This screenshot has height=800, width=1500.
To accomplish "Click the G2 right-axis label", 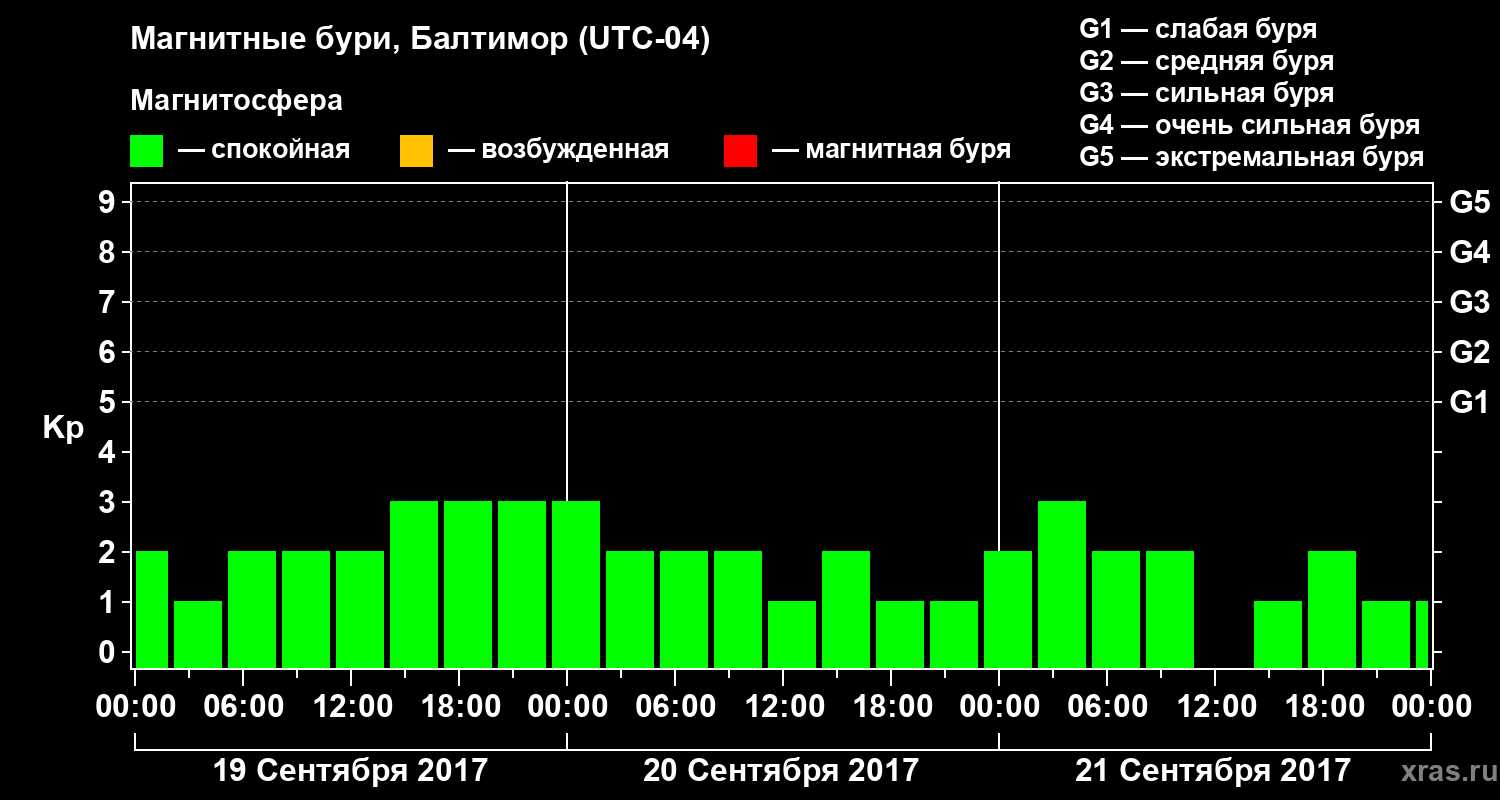I will point(1469,352).
